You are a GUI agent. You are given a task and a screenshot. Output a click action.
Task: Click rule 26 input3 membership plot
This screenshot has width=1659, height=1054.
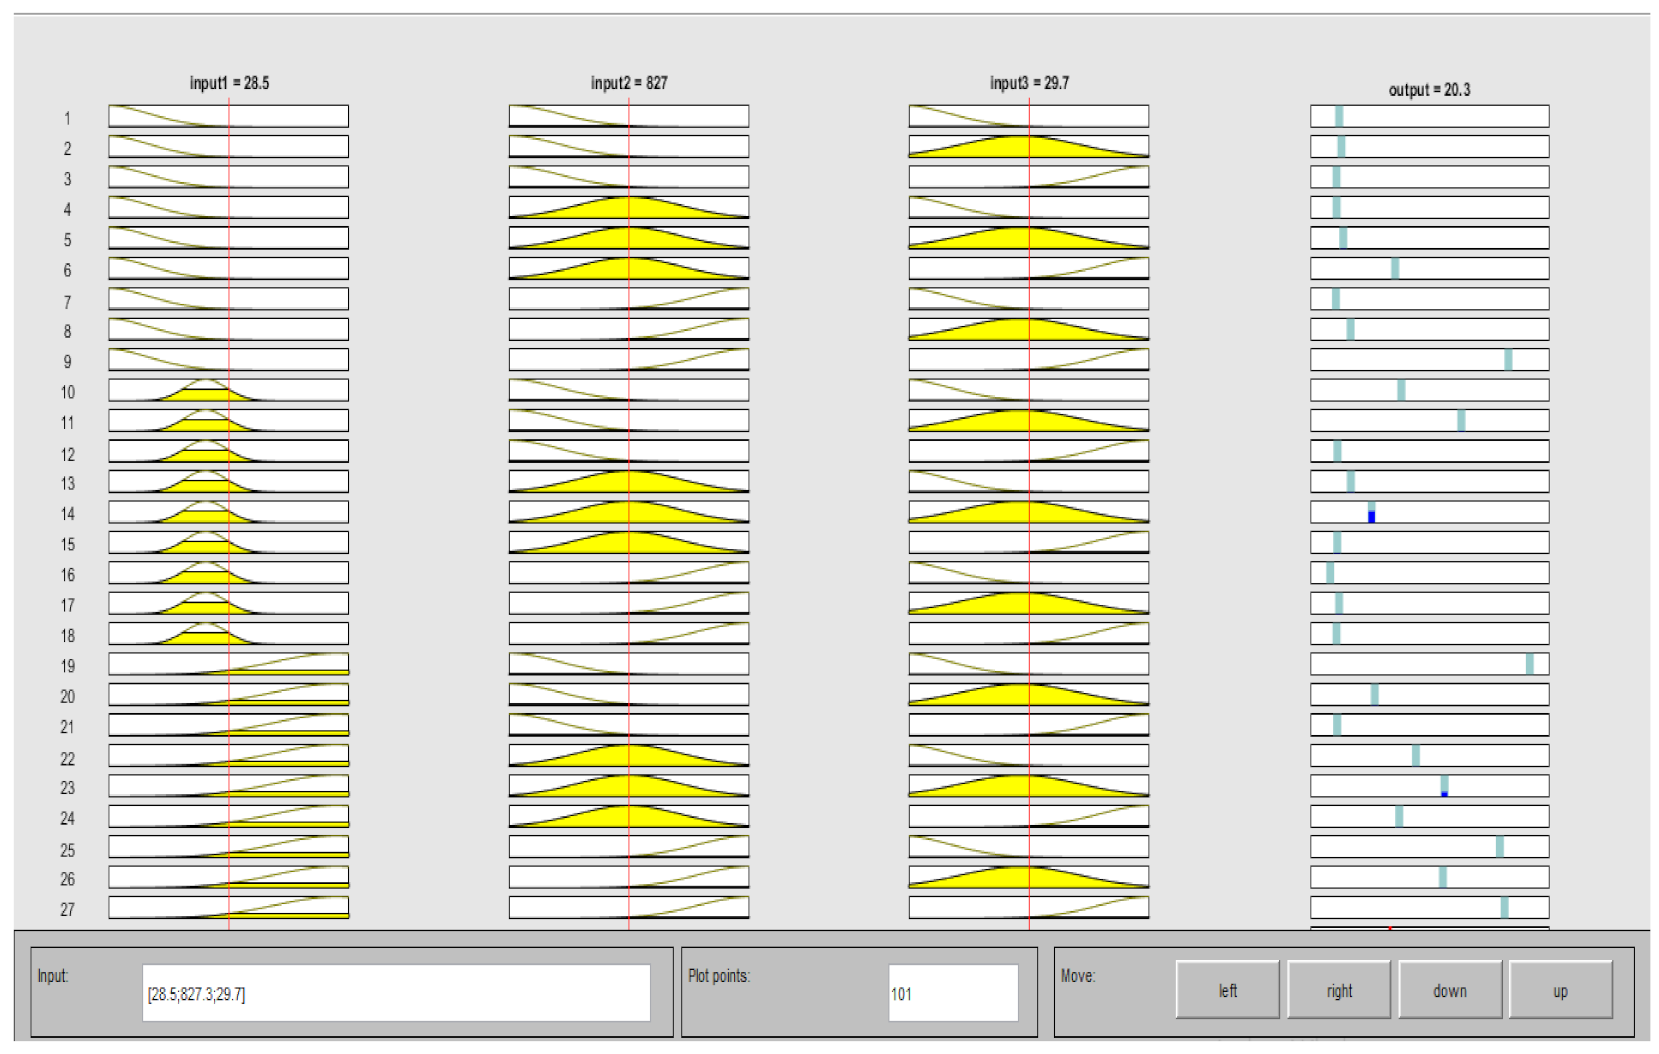coord(1029,877)
